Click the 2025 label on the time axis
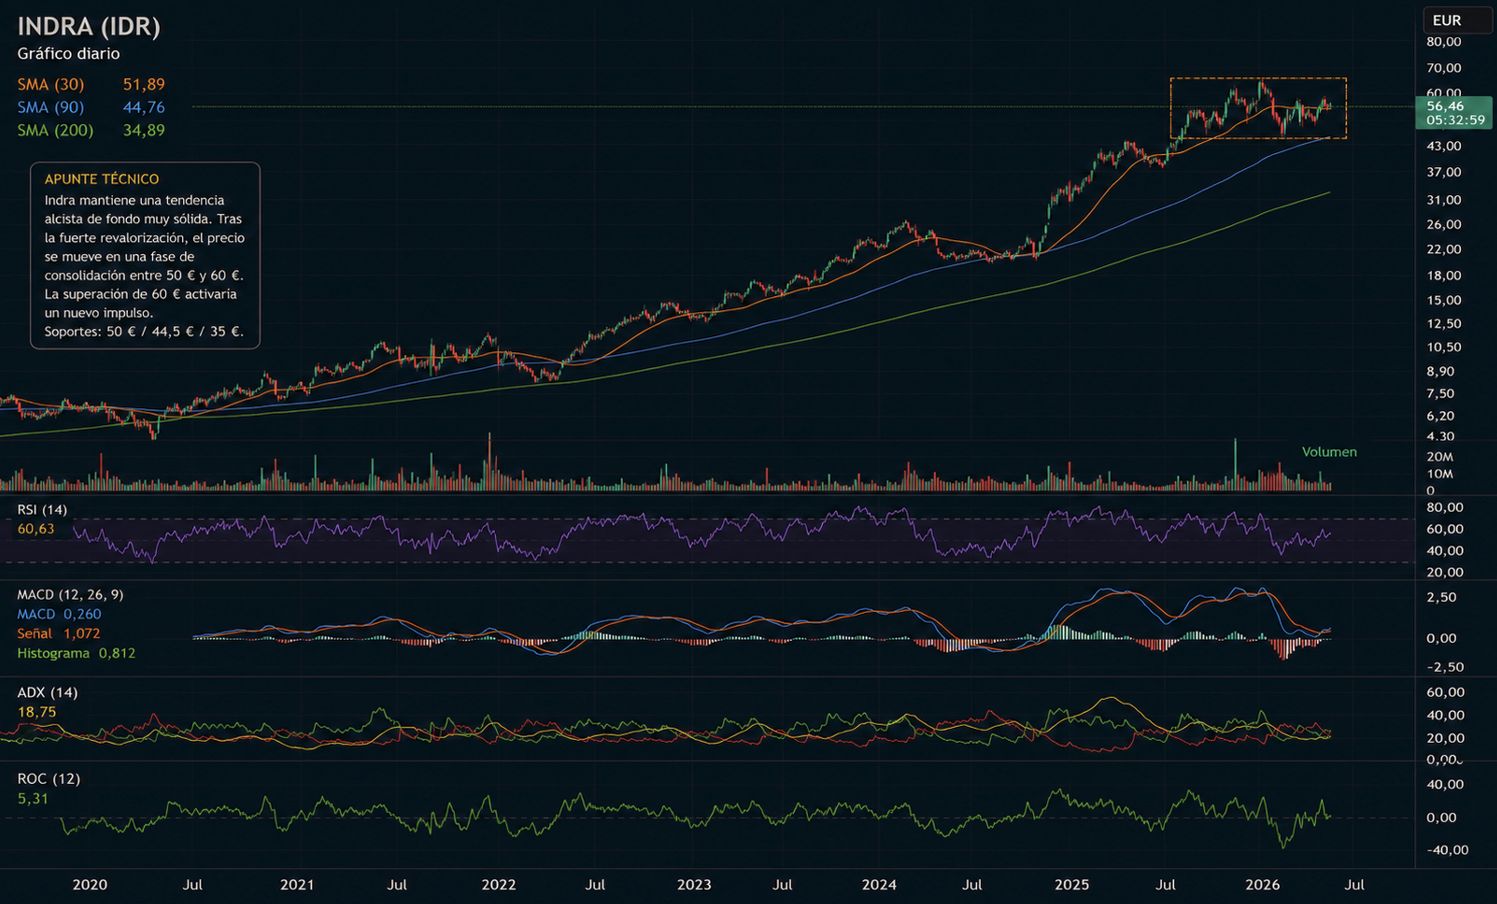 [1071, 885]
